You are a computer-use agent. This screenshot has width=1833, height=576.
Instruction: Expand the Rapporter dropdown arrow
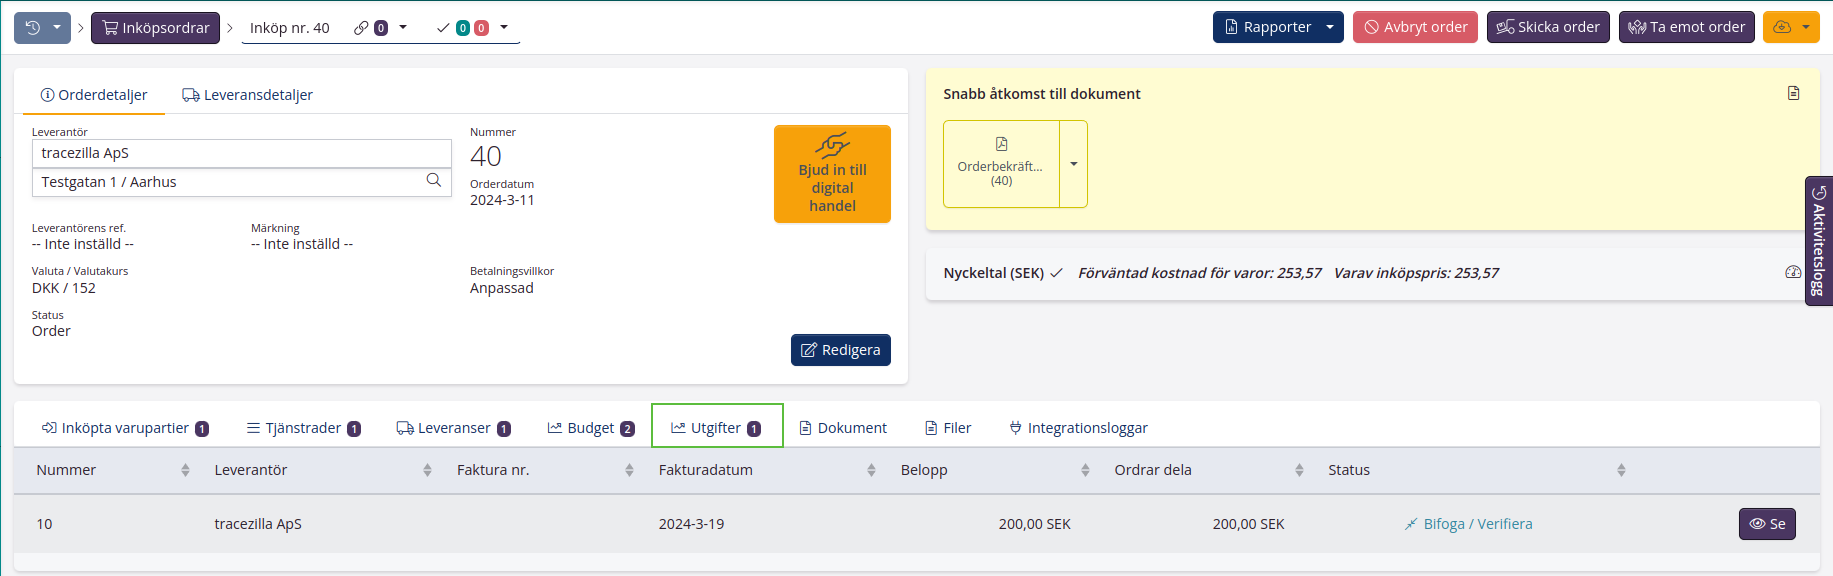(1329, 28)
